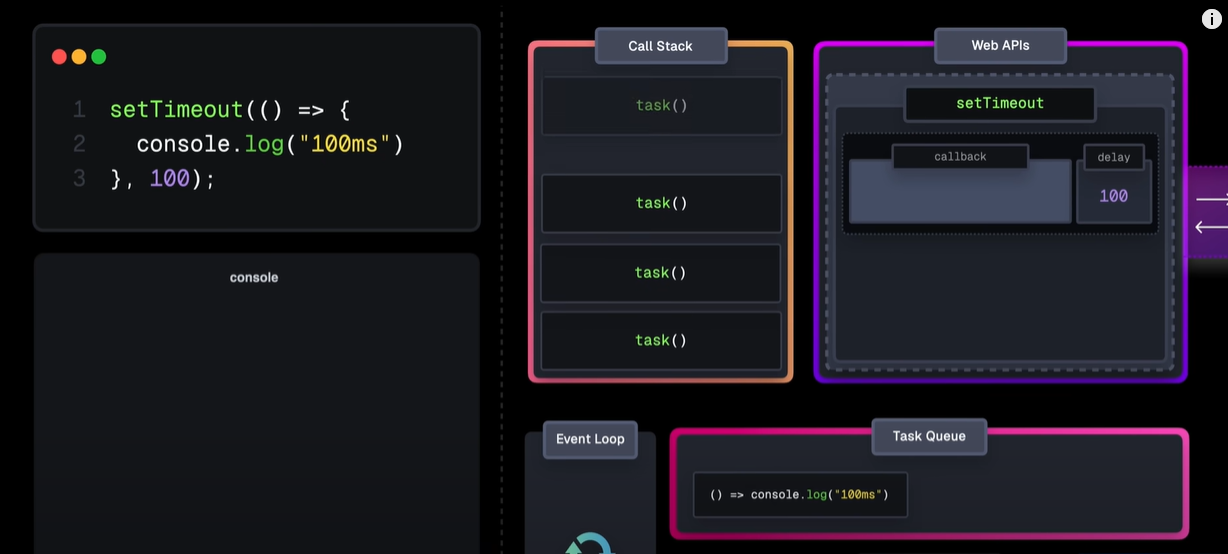Click the delay label tag
1228x554 pixels.
click(x=1114, y=157)
